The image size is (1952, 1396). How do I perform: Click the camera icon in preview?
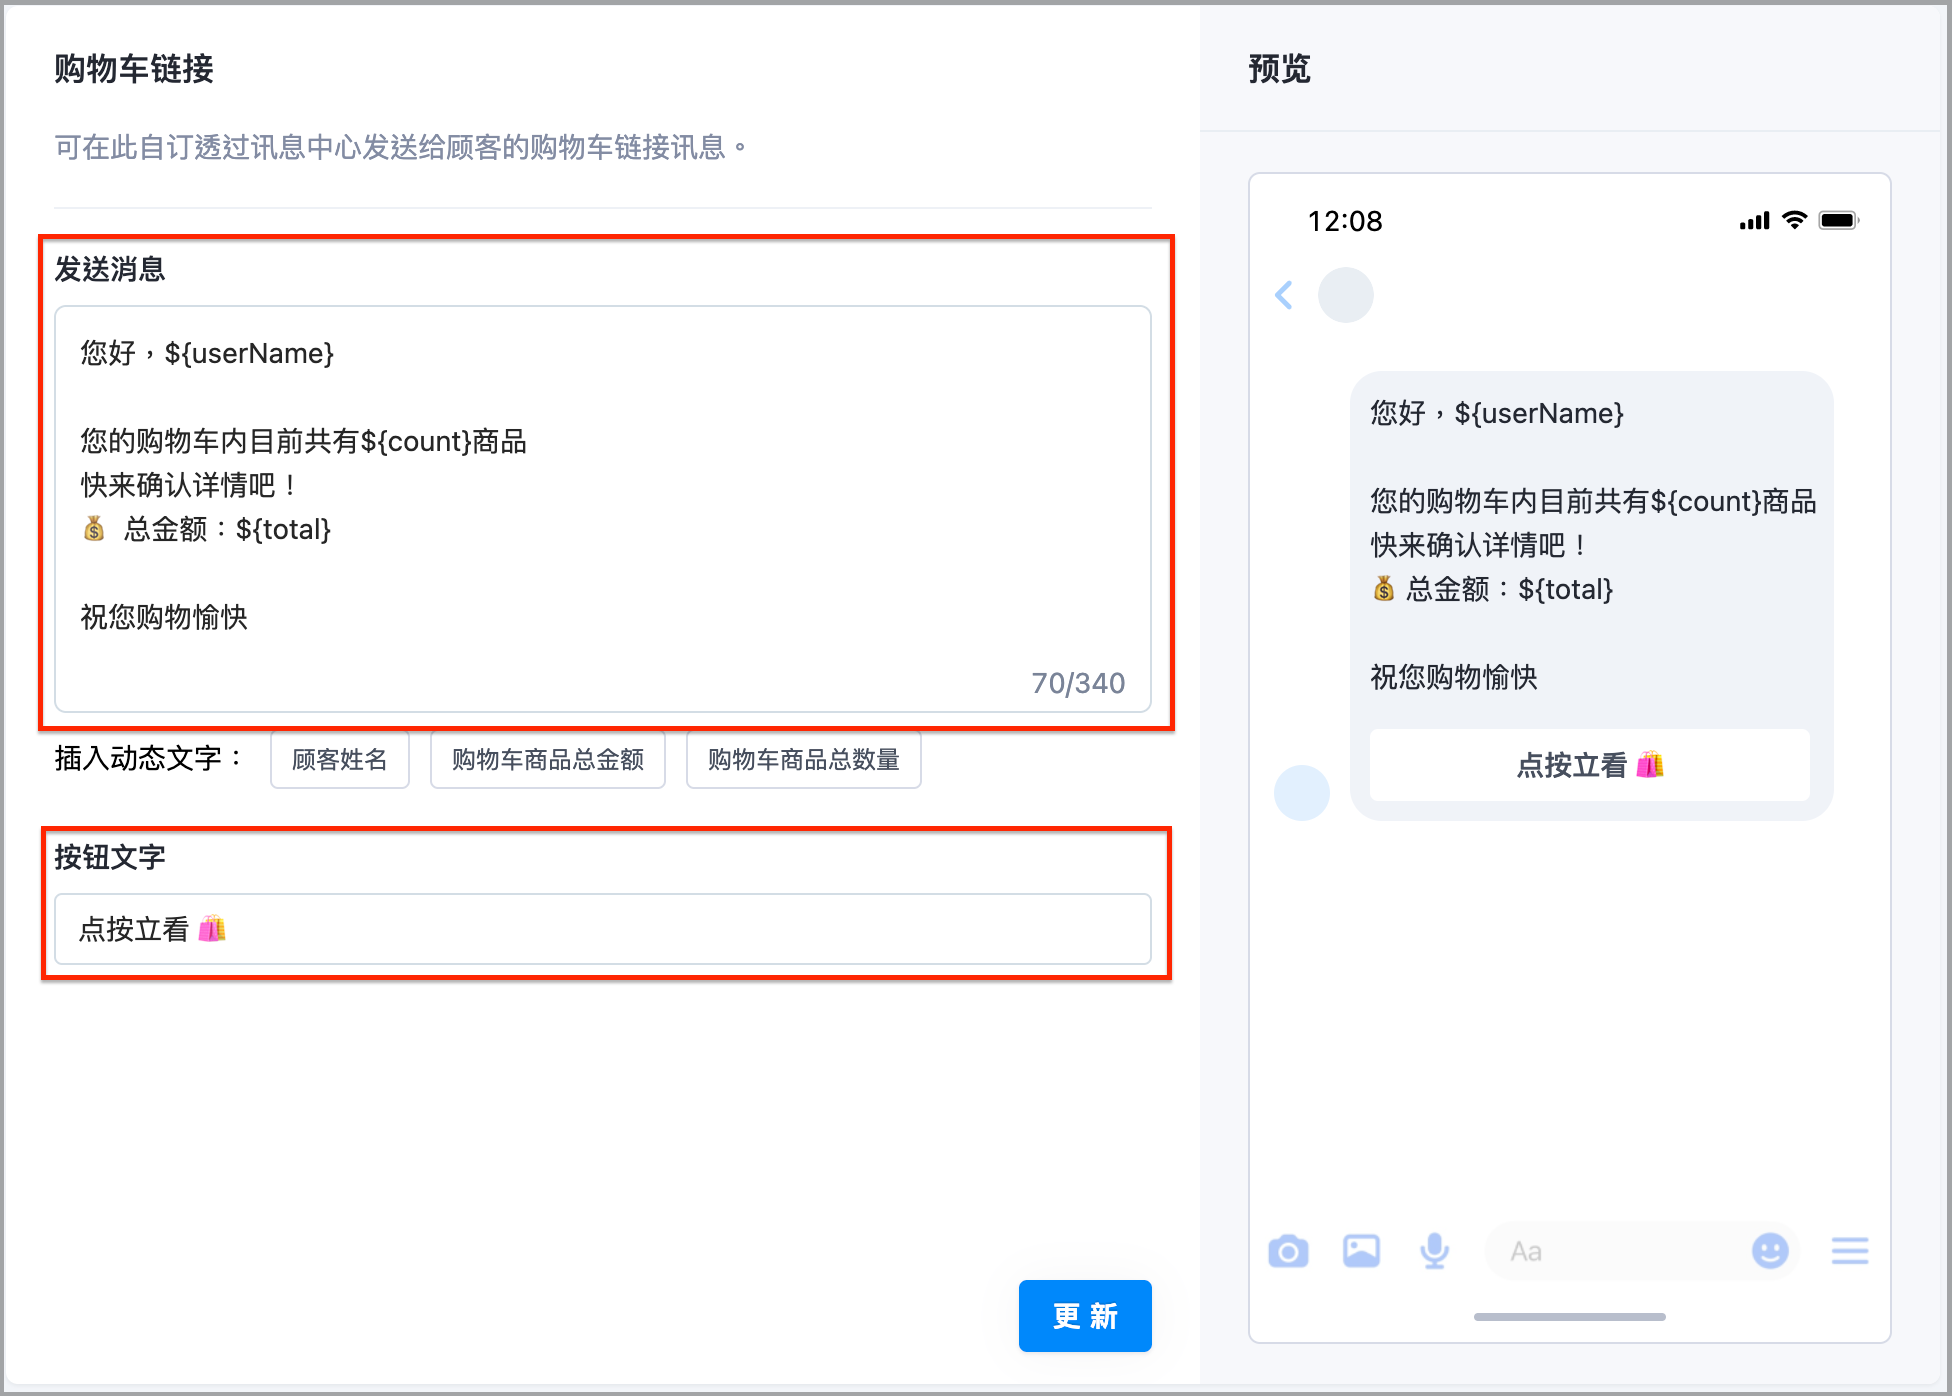[x=1288, y=1251]
